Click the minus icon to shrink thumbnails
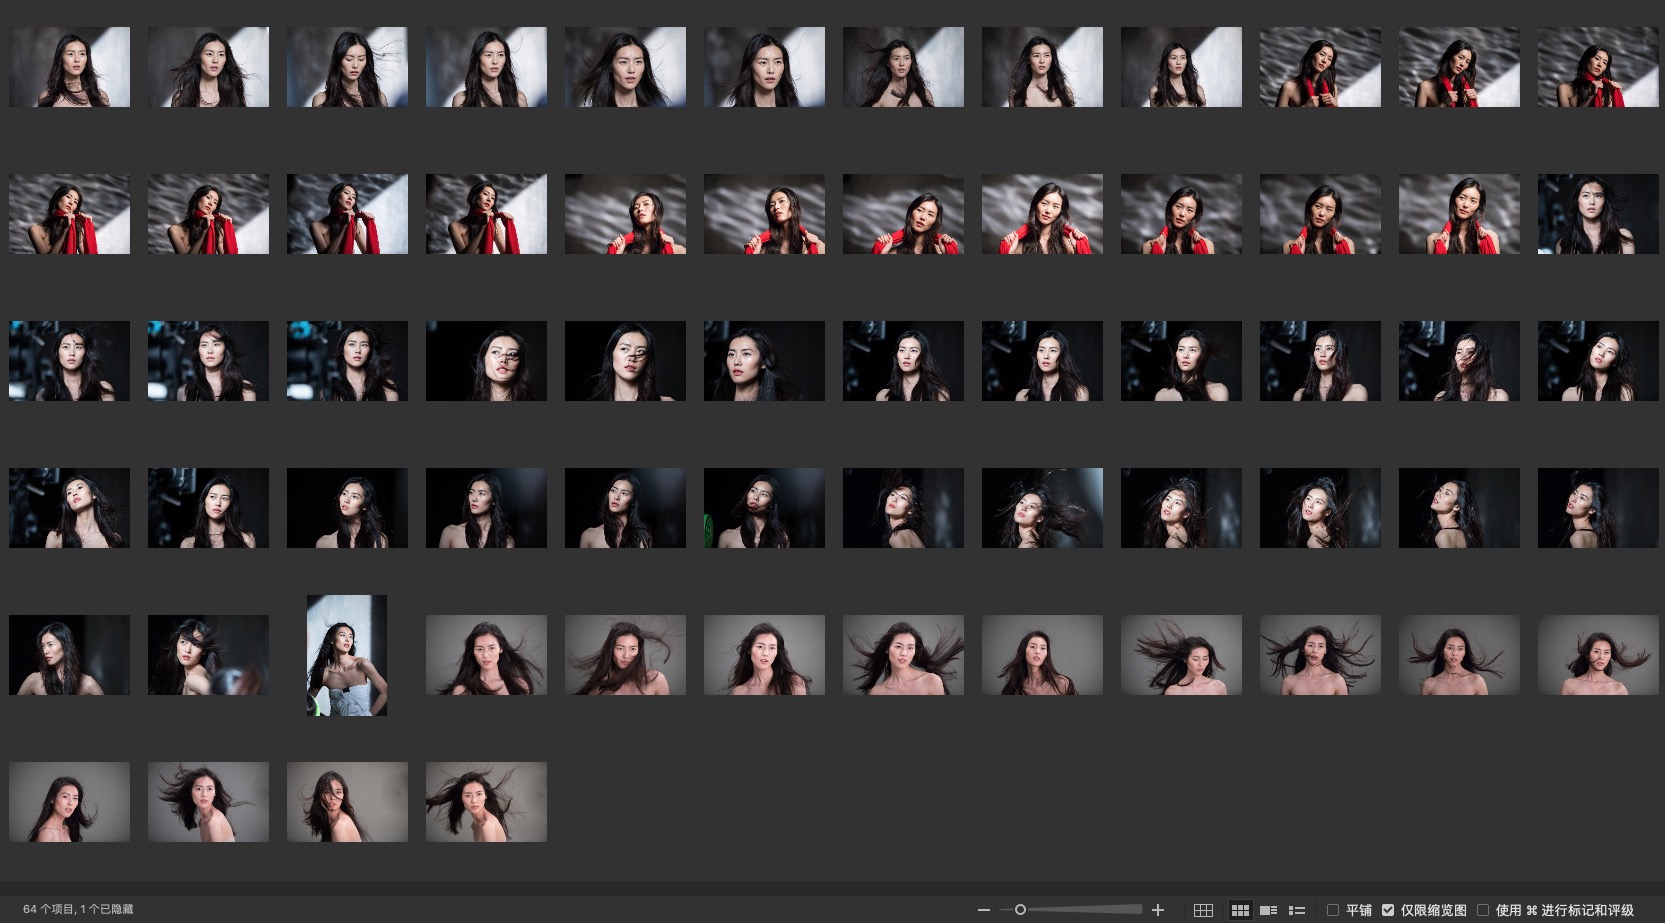The width and height of the screenshot is (1665, 923). [984, 910]
